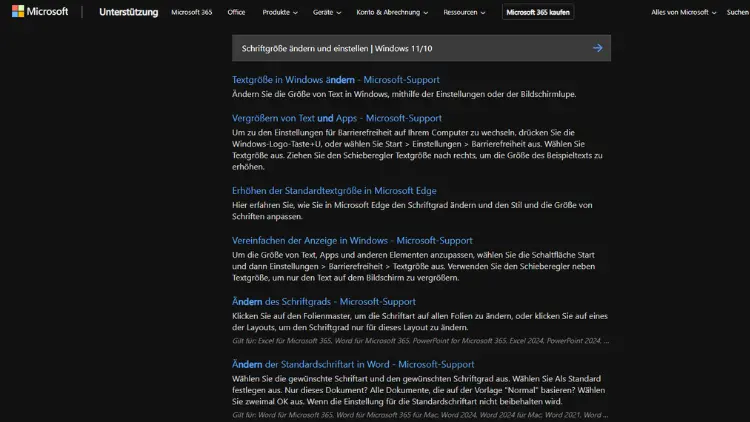Image resolution: width=750 pixels, height=422 pixels.
Task: Expand the Produkte dropdown
Action: (x=280, y=12)
